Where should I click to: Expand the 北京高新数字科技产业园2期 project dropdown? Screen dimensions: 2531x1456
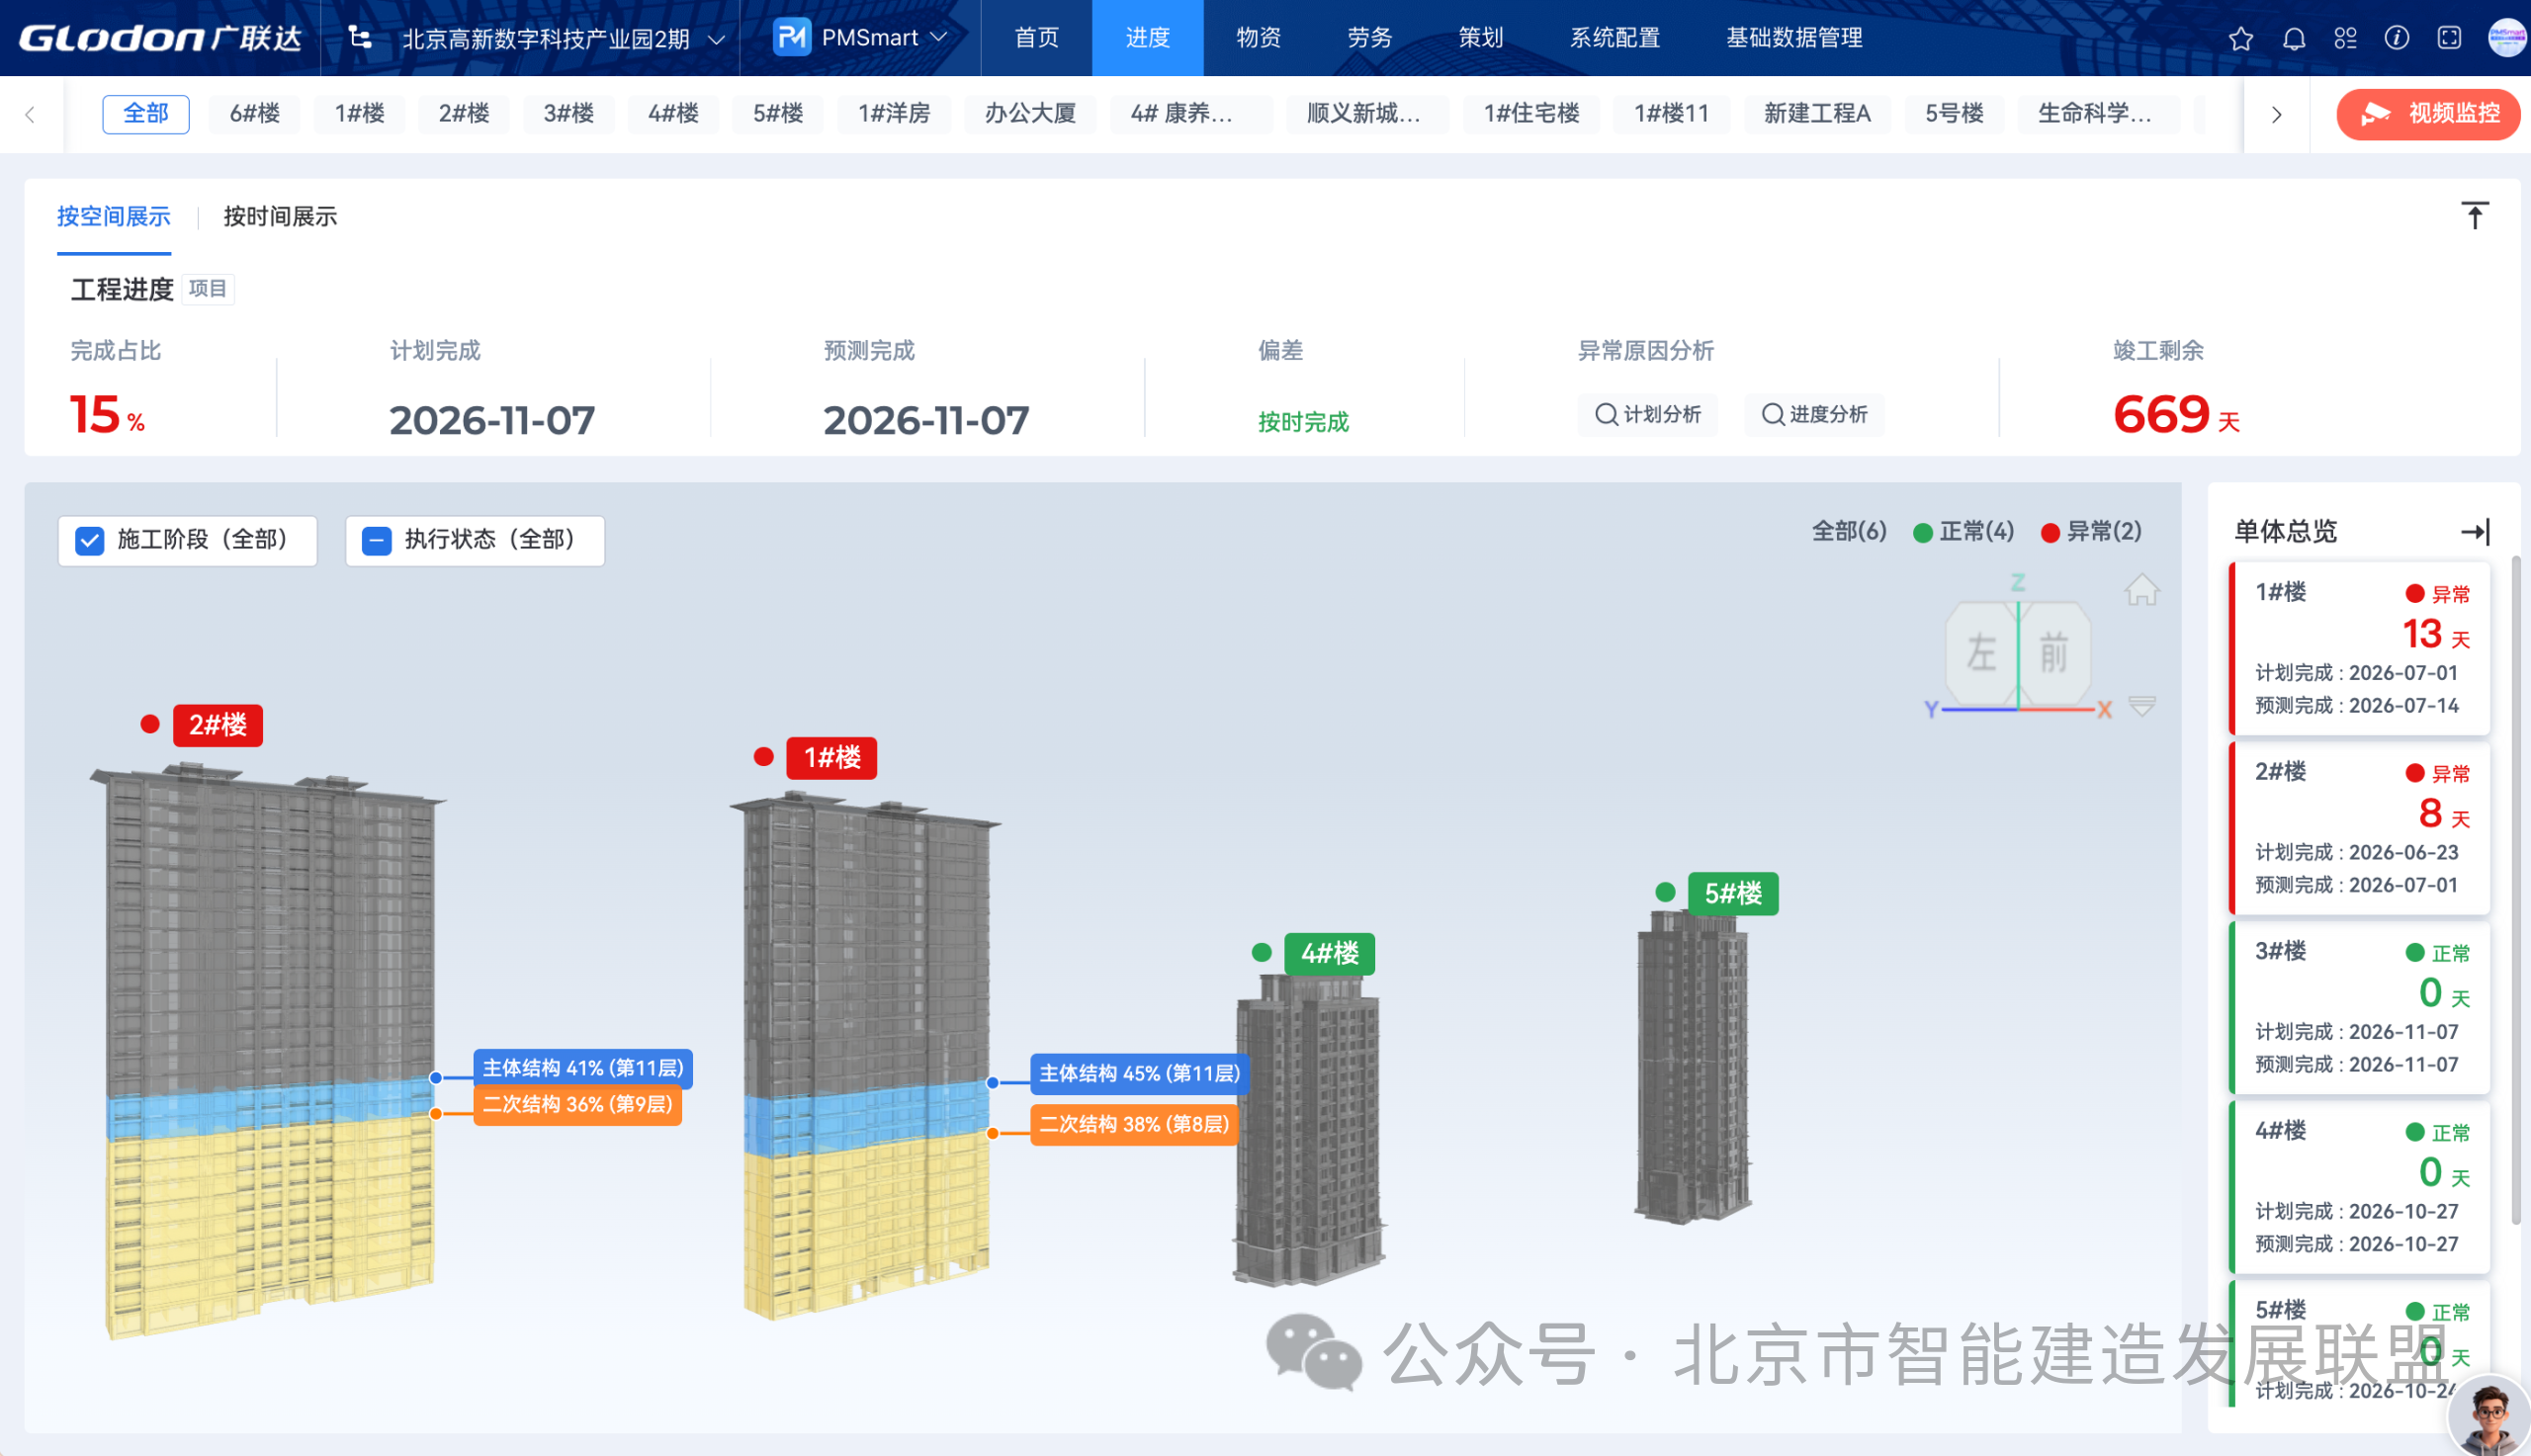click(x=715, y=40)
